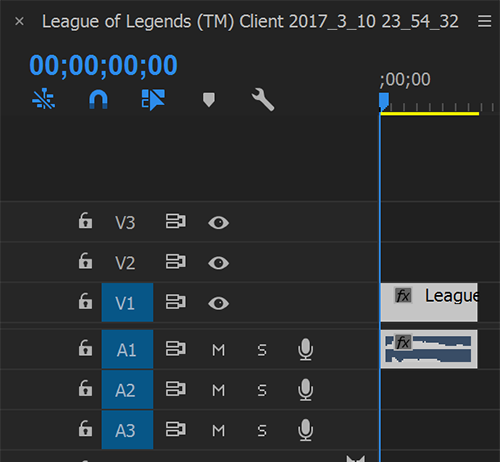Toggle insert sequences as nests option
Image resolution: width=500 pixels, height=462 pixels.
[44, 99]
